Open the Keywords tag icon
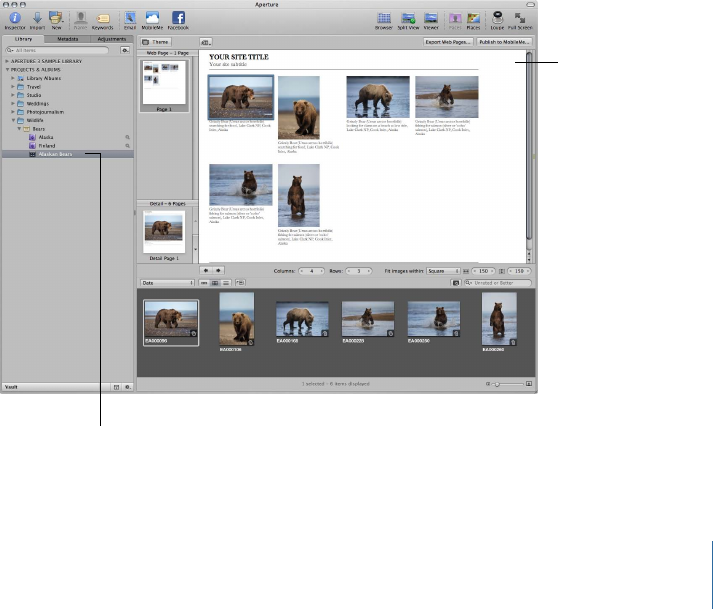 pyautogui.click(x=103, y=19)
